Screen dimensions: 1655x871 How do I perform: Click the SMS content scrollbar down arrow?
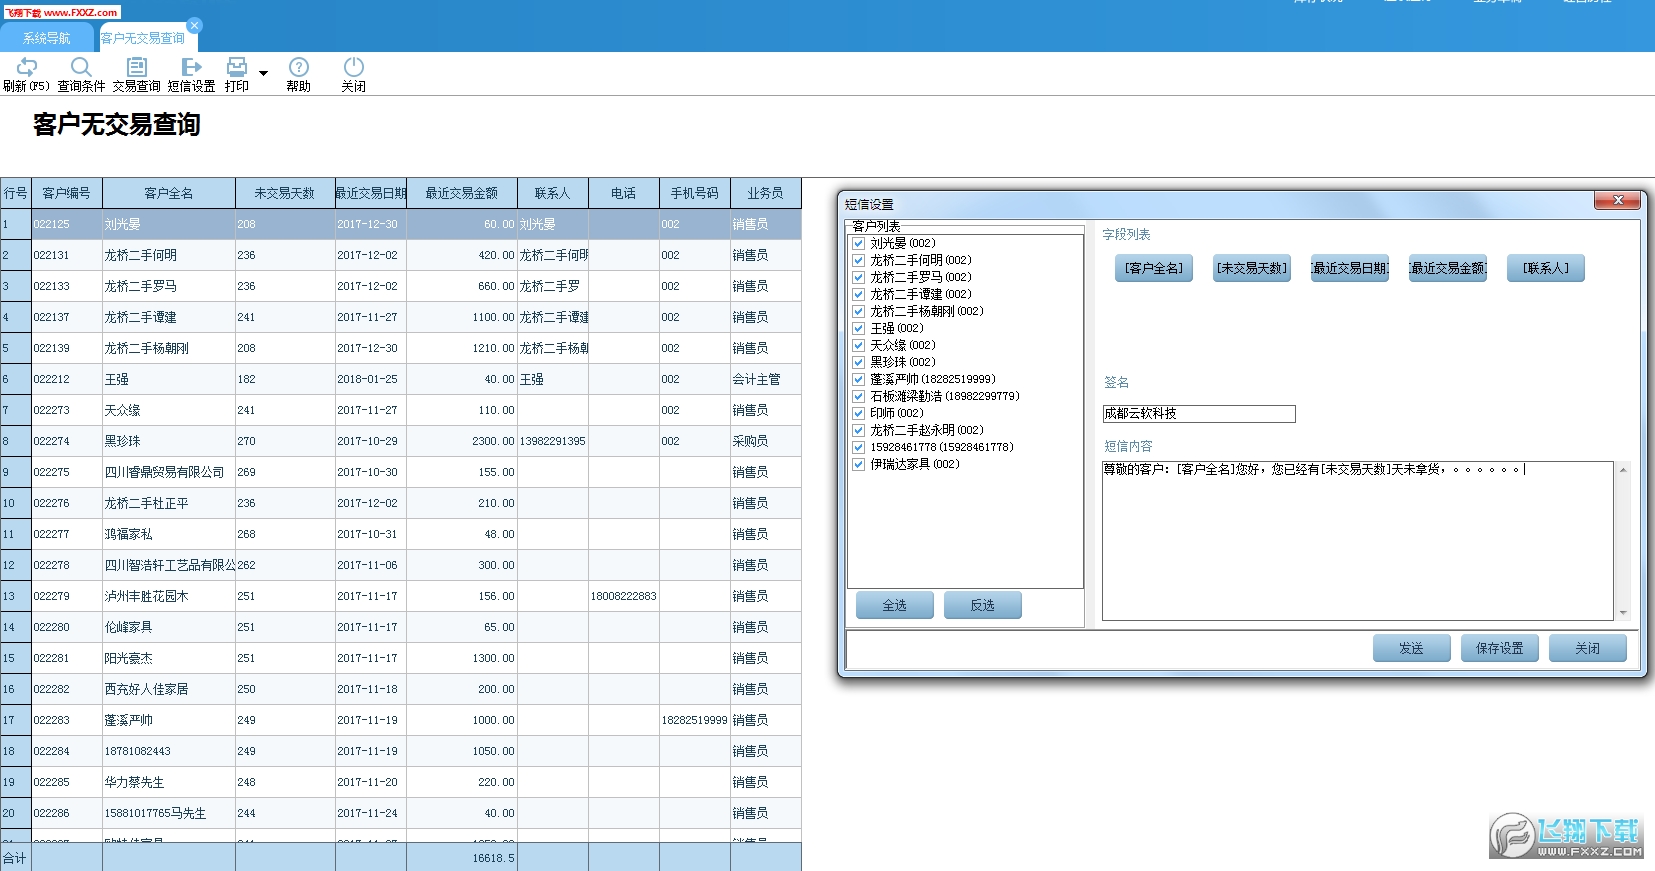tap(1623, 613)
